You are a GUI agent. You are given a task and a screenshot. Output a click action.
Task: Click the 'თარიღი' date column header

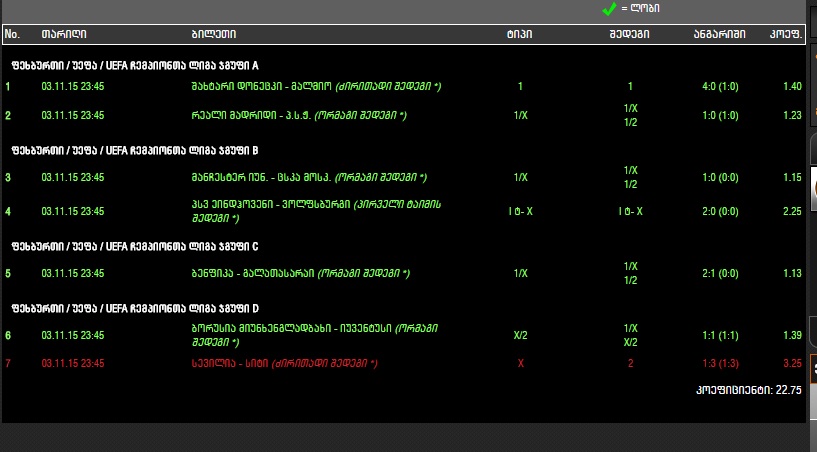pos(64,34)
